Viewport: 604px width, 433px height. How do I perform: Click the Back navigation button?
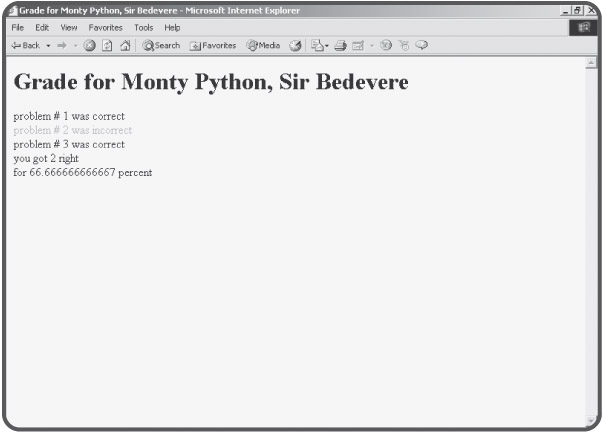[25, 45]
